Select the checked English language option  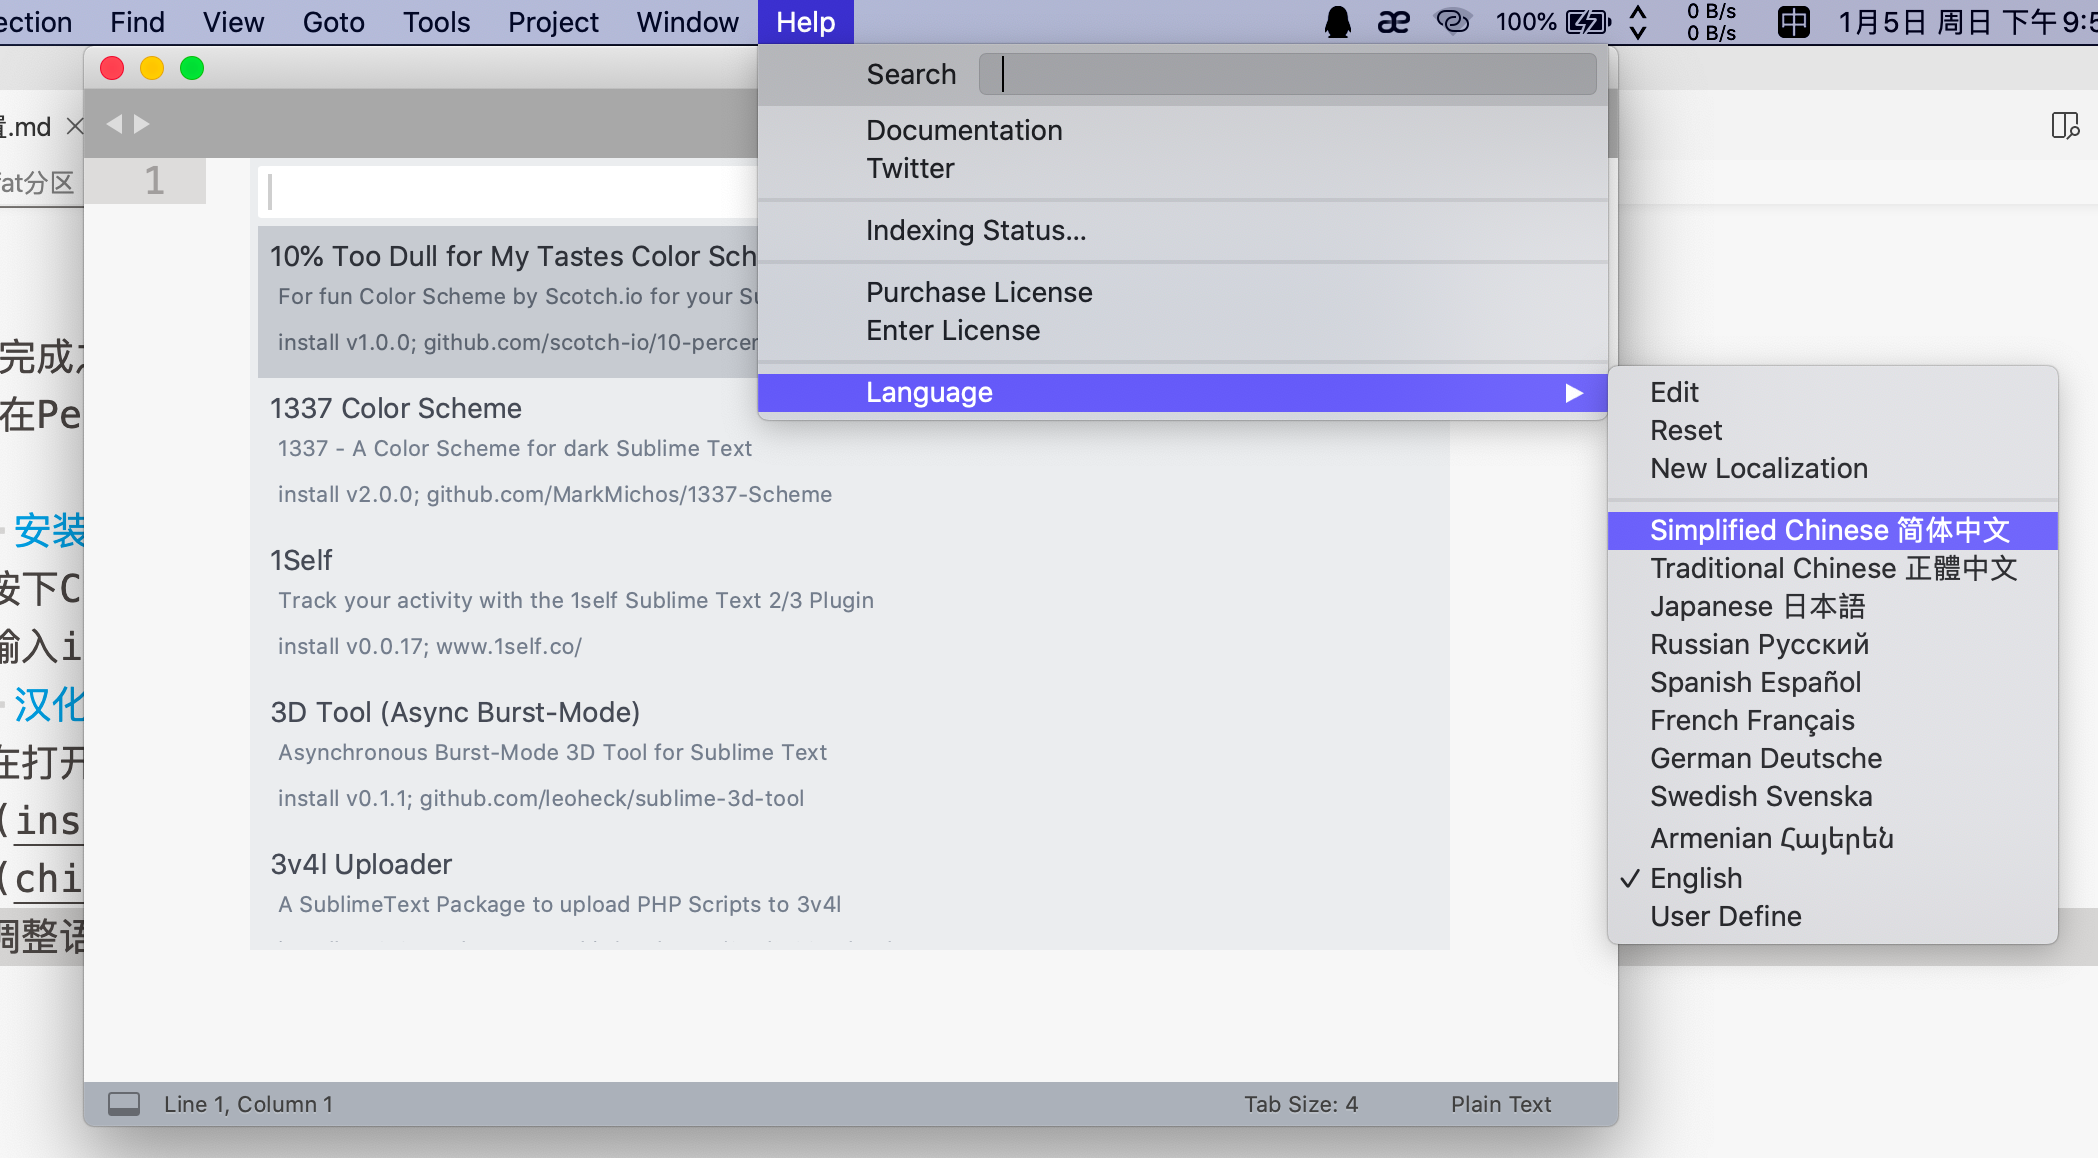point(1832,878)
